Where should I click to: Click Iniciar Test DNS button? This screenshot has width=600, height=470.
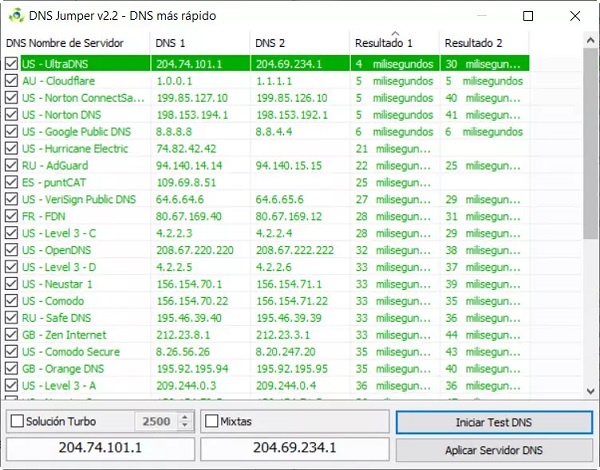pos(494,422)
